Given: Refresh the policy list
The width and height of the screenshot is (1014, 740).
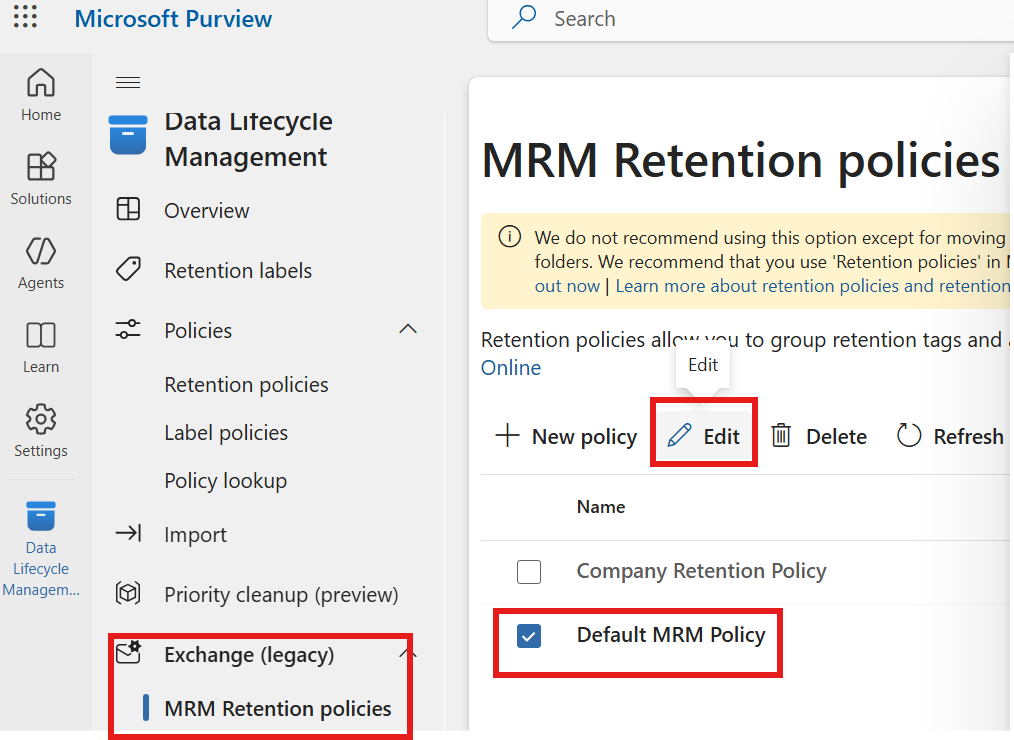Looking at the screenshot, I should [x=948, y=435].
